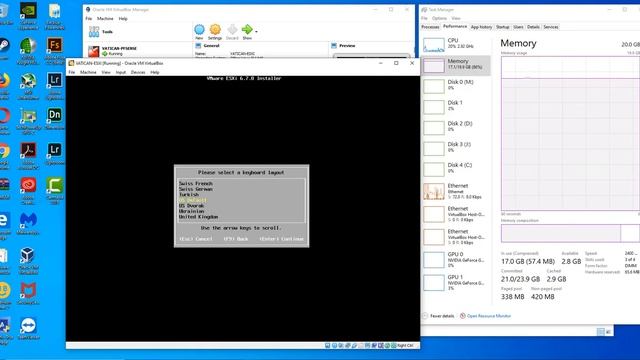Open Adobe Dimension (Dn) desktop shortcut
Screen dimensions: 640x360
coord(55,119)
